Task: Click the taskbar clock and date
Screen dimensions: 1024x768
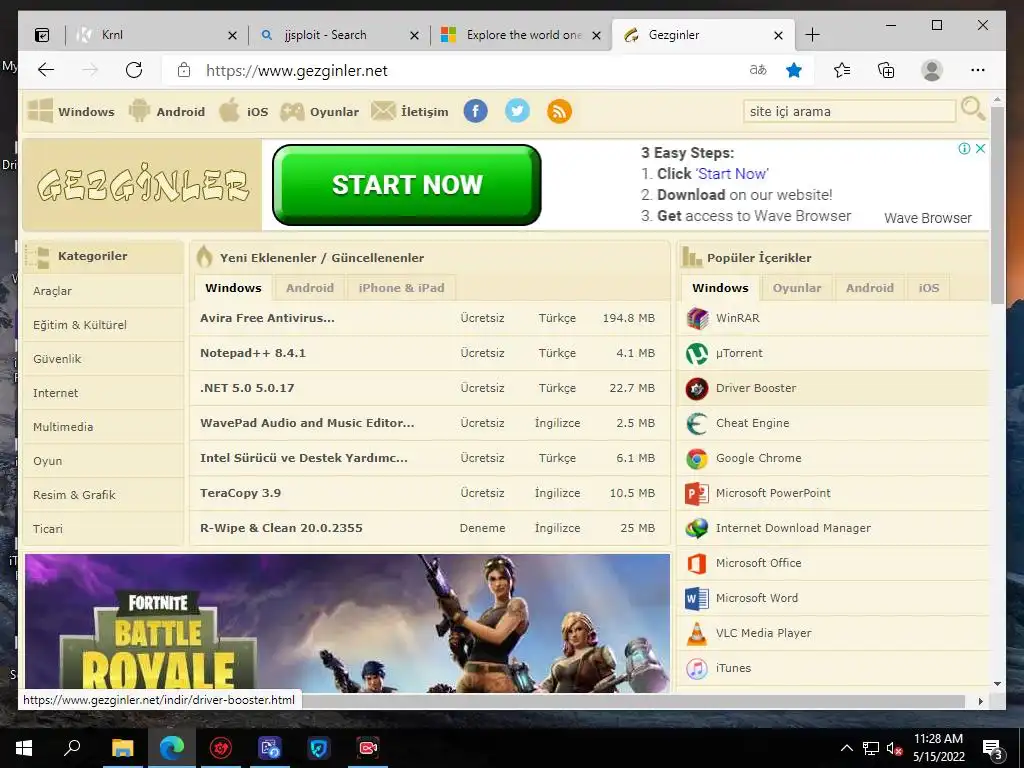Action: pyautogui.click(x=938, y=748)
